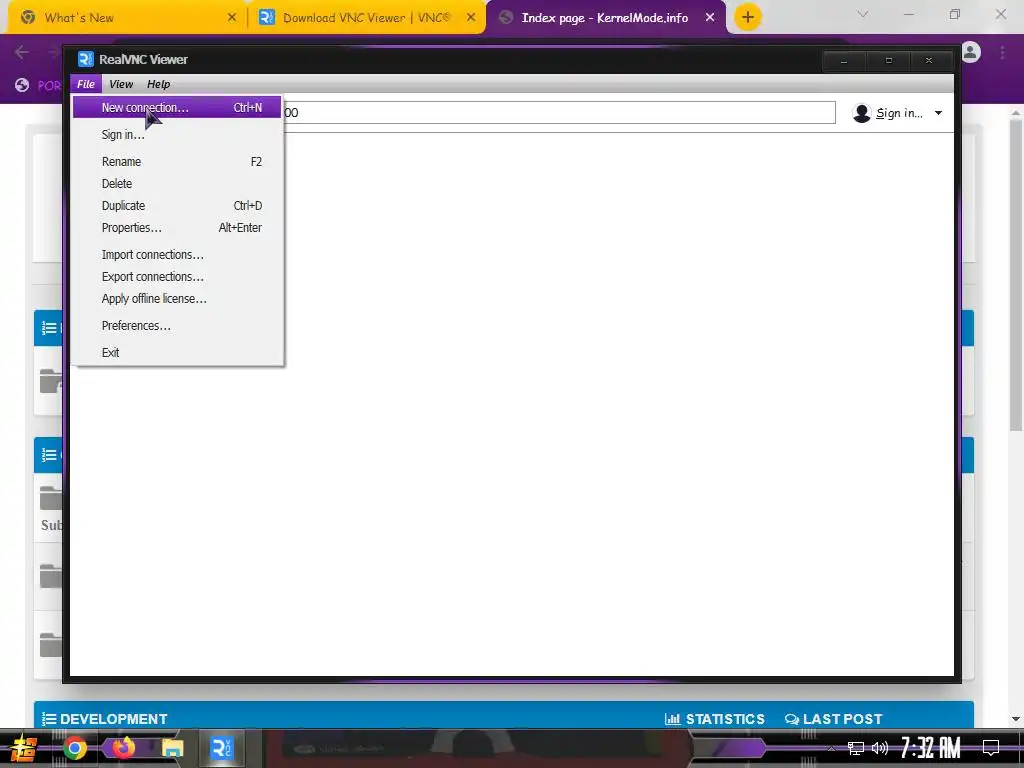Select Rename menu entry
1024x768 pixels.
[177, 161]
